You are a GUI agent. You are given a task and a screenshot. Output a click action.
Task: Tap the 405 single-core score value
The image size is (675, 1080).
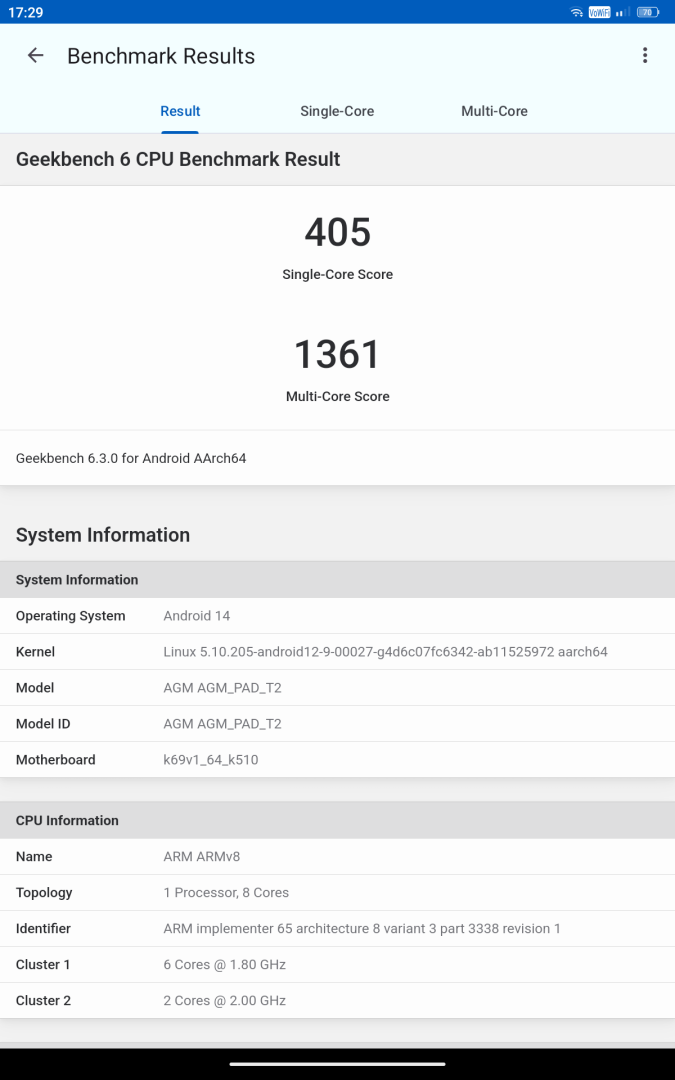pyautogui.click(x=338, y=232)
